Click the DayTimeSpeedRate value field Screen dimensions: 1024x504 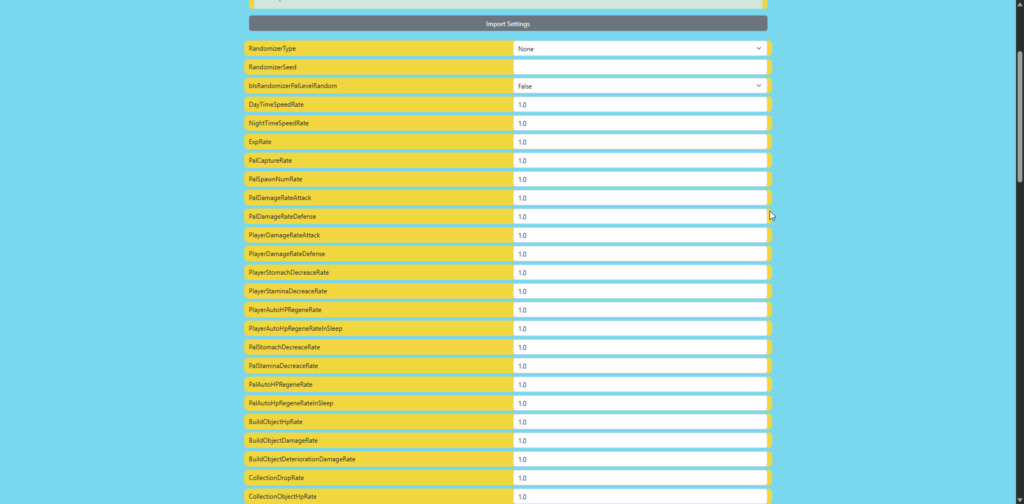(x=640, y=104)
